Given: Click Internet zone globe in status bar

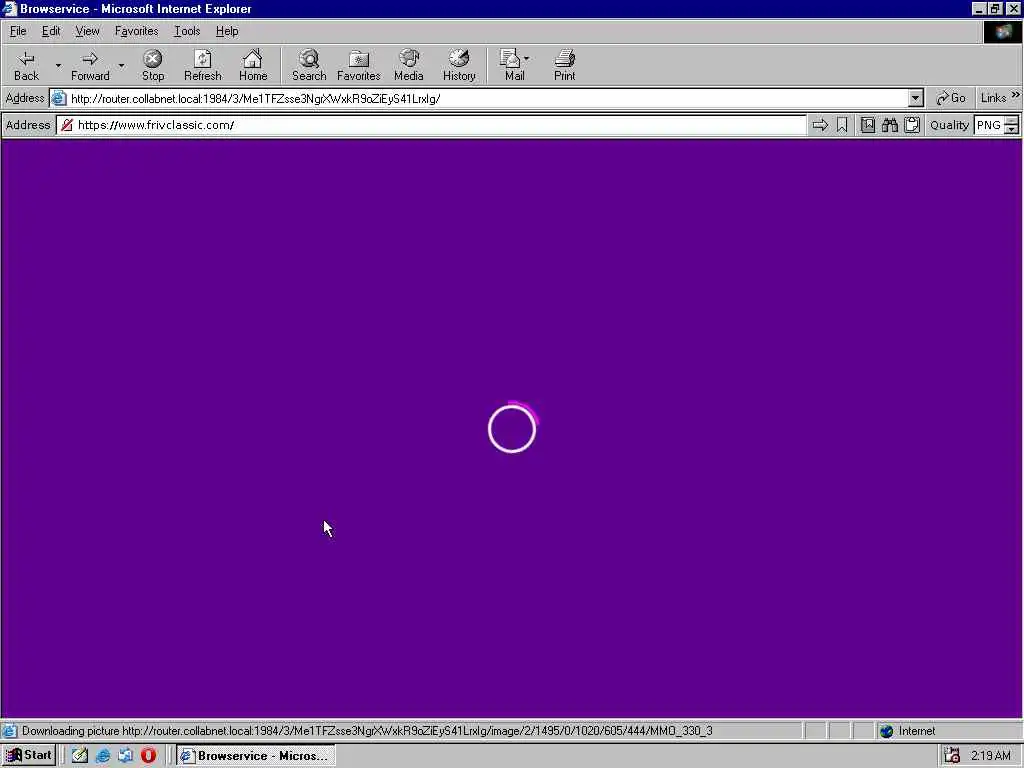Looking at the screenshot, I should point(886,731).
